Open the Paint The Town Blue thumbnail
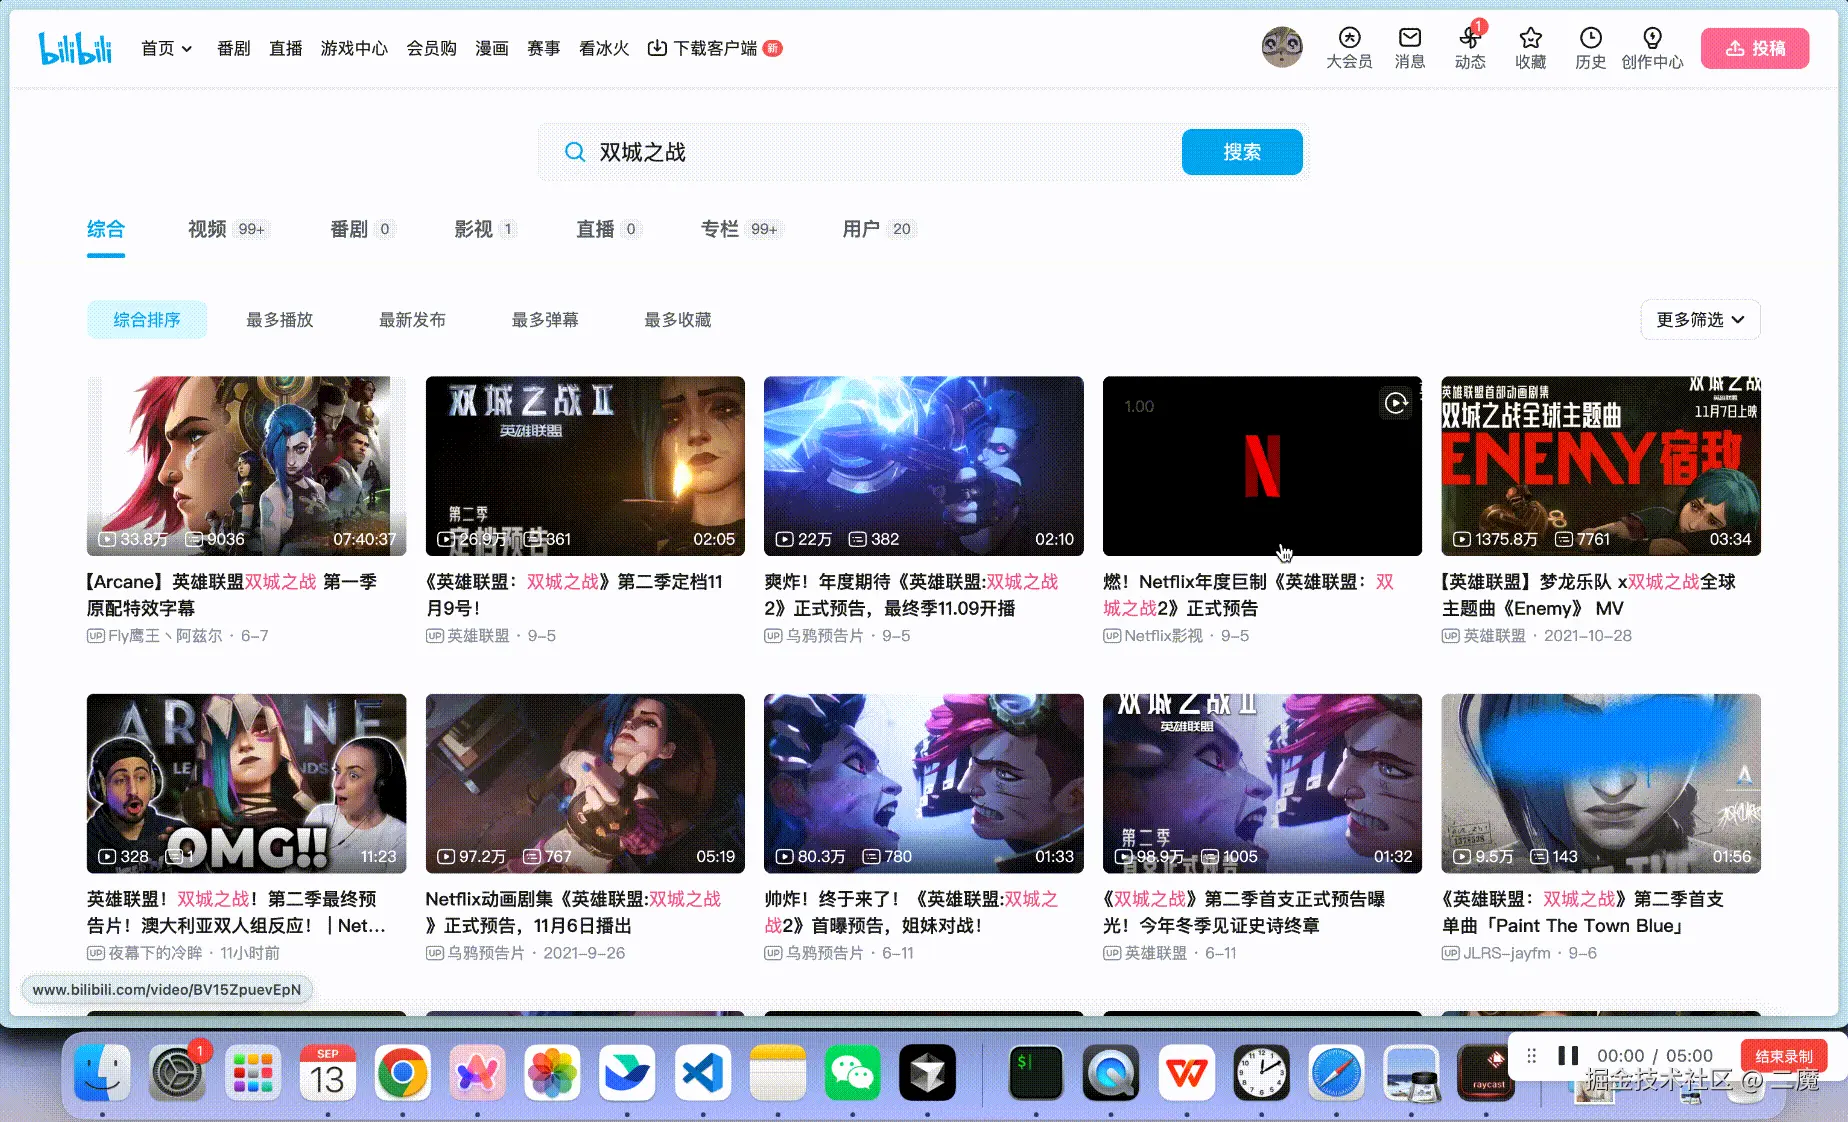Viewport: 1848px width, 1122px height. pyautogui.click(x=1600, y=783)
